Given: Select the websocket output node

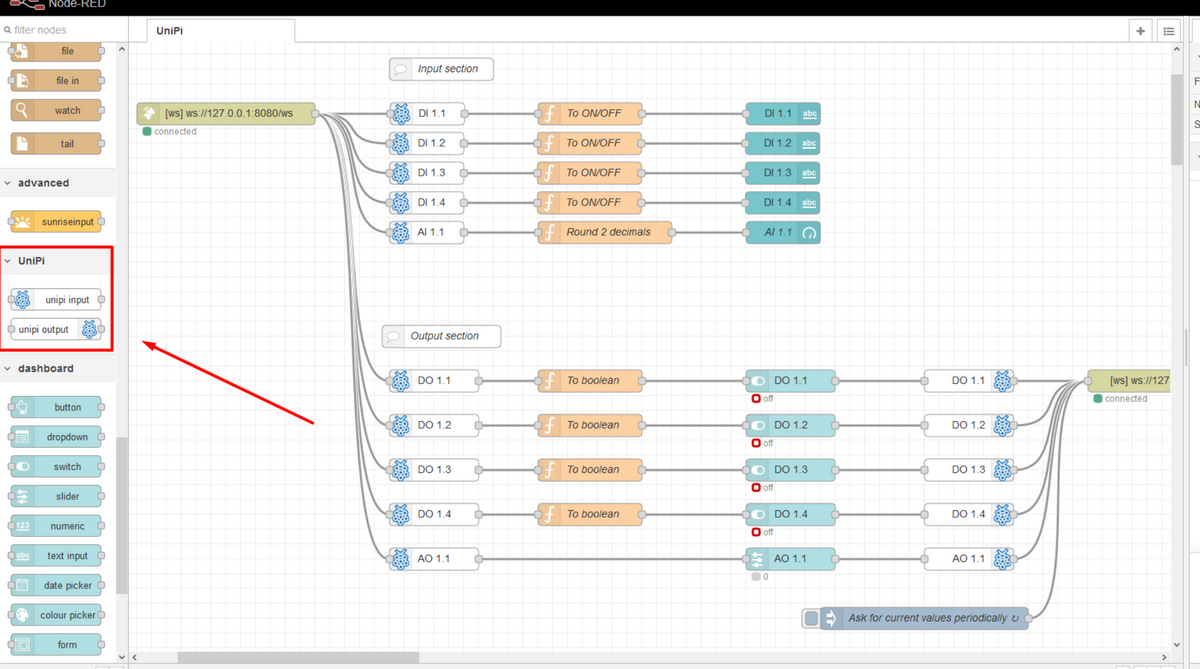Looking at the screenshot, I should [1130, 380].
